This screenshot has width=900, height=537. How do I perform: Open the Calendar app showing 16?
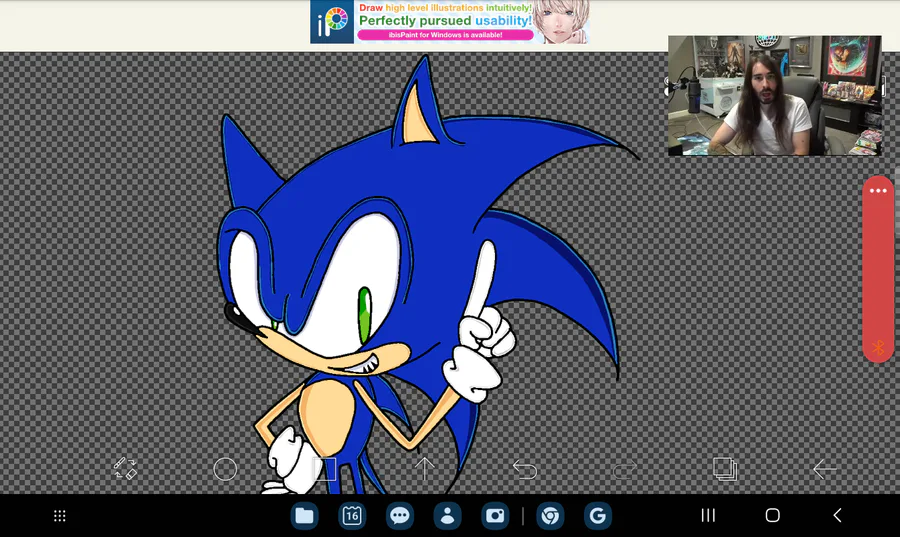pyautogui.click(x=352, y=516)
